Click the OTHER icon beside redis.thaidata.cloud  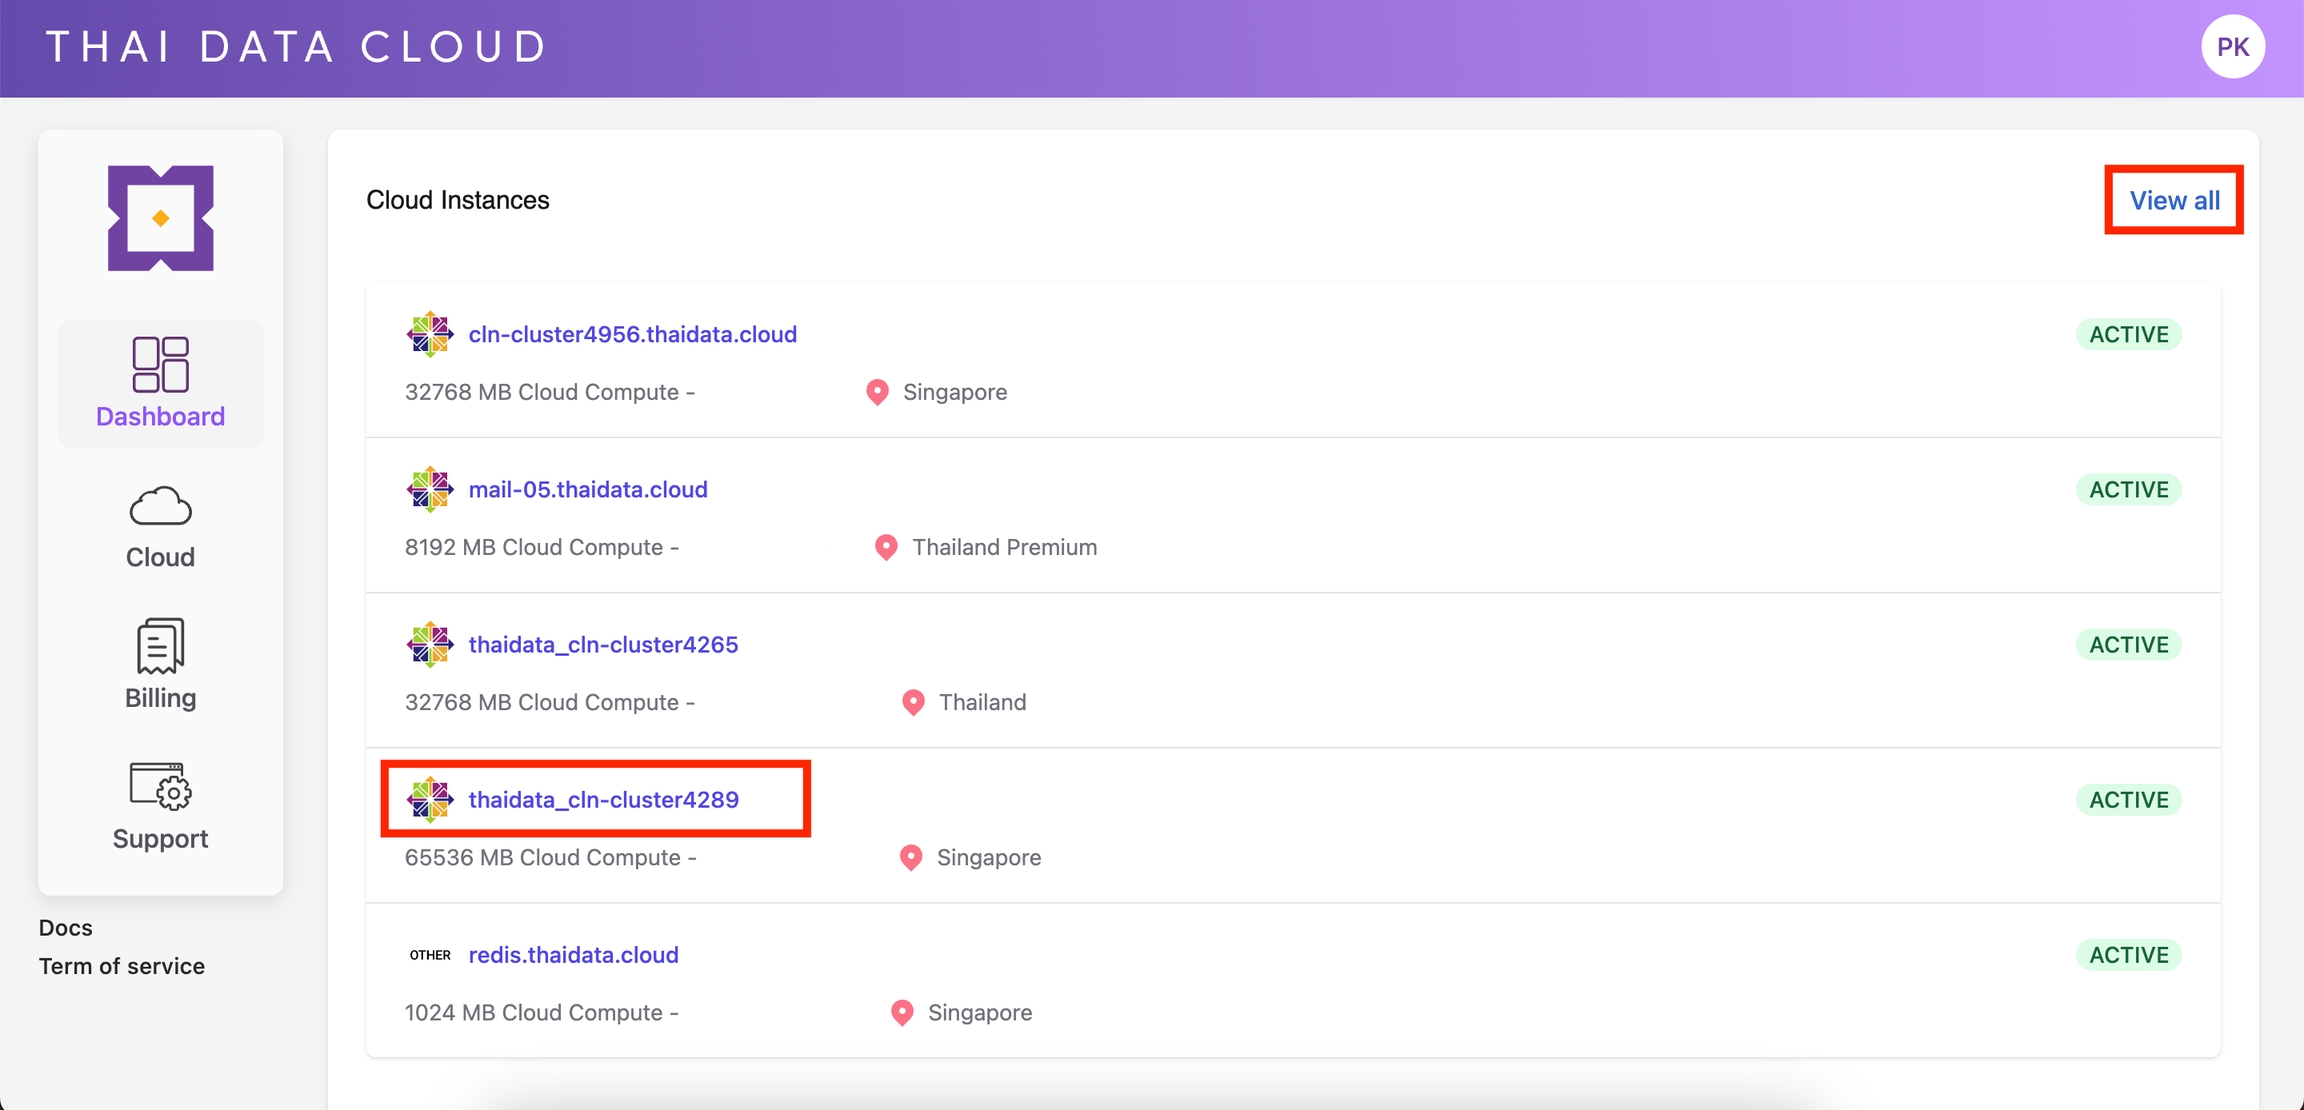(430, 955)
